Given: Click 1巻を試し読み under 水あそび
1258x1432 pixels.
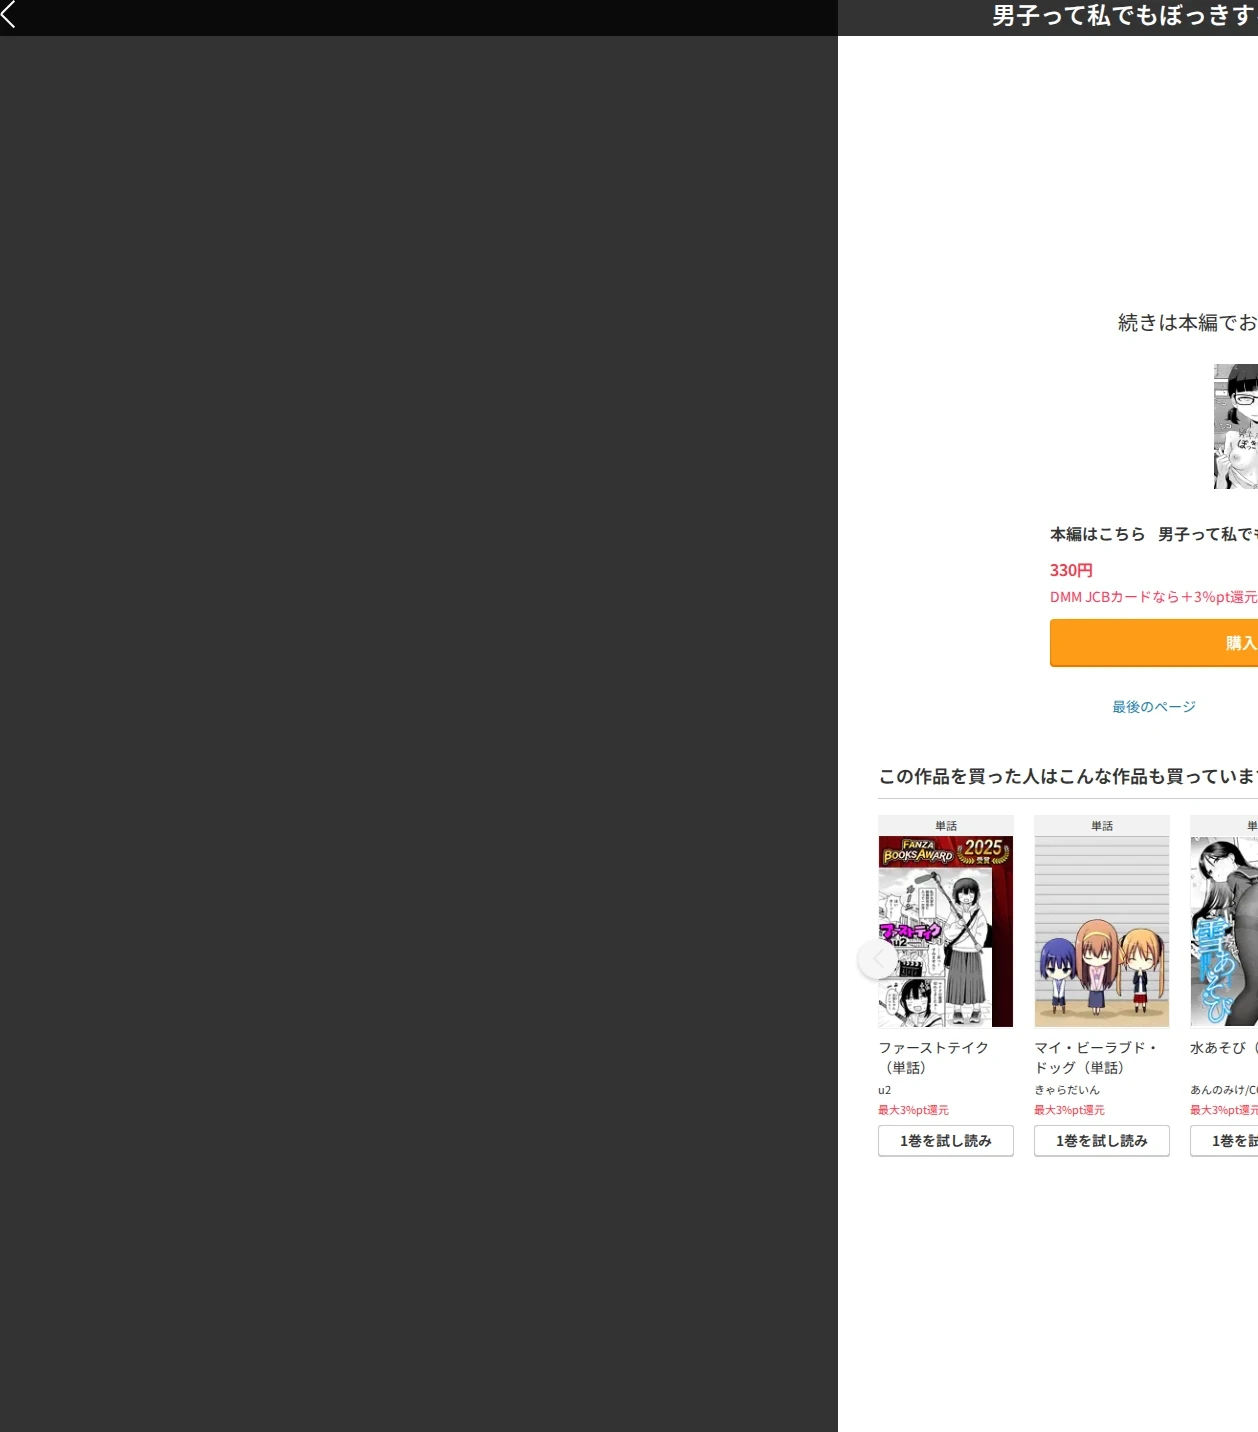Looking at the screenshot, I should (1224, 1141).
